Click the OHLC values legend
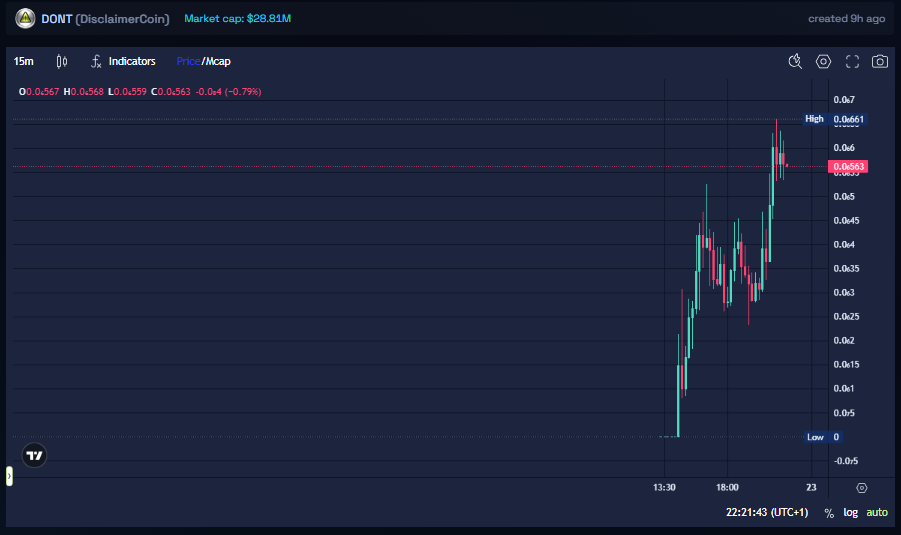 [140, 92]
